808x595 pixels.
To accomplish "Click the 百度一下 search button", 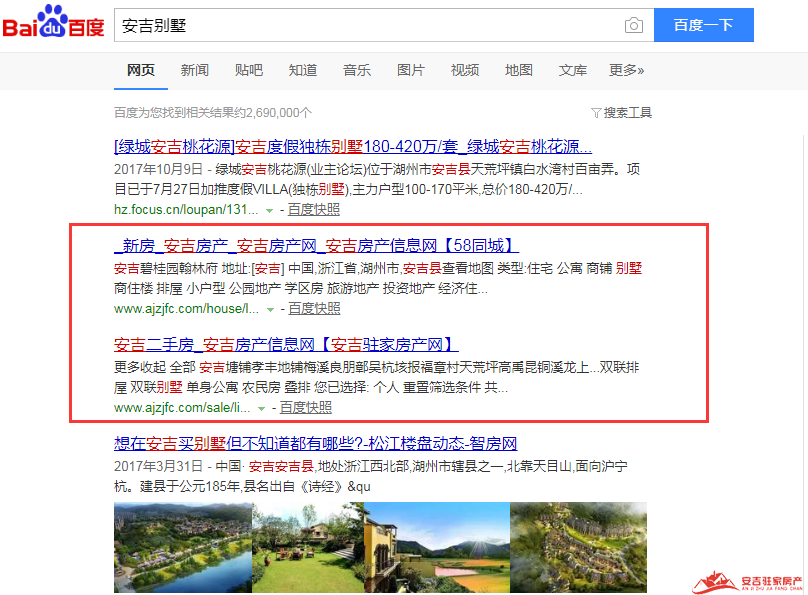I will (x=703, y=25).
